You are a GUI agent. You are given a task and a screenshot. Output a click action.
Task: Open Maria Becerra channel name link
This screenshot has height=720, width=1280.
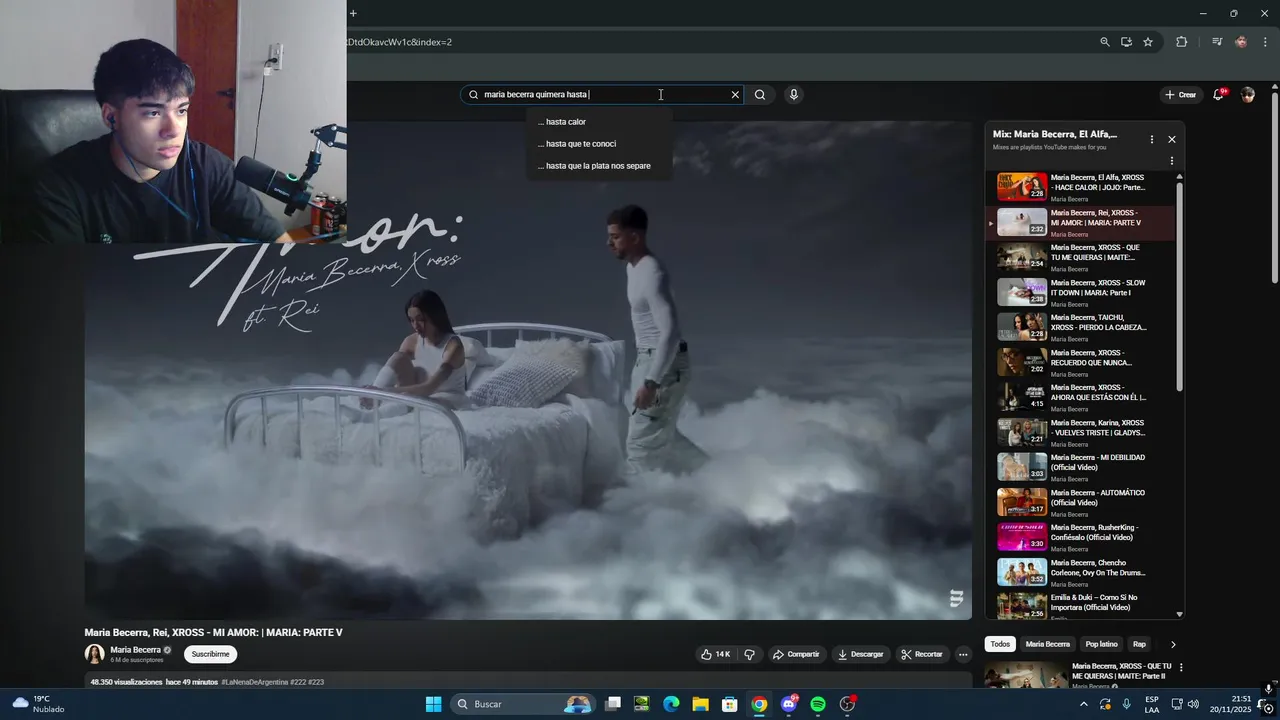(135, 650)
